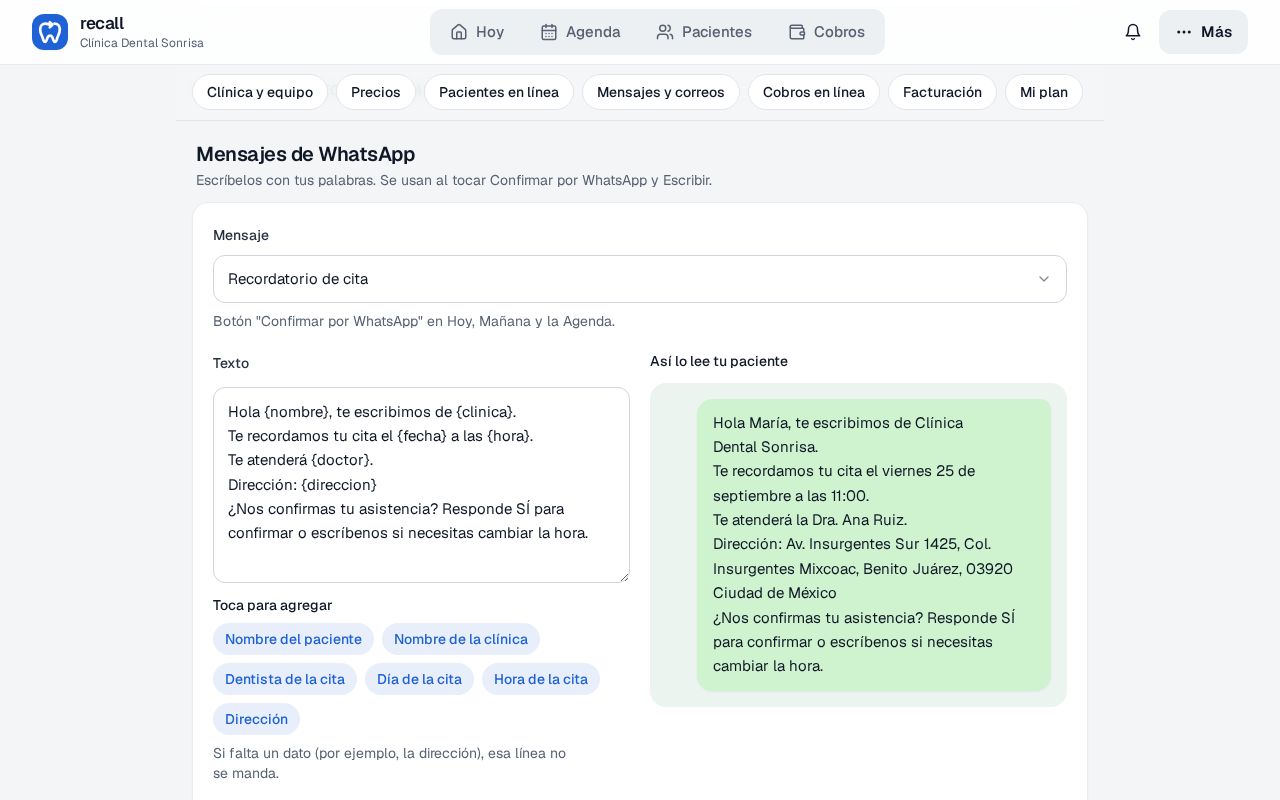Click the Mensajes de WhatsApp heading
Screen dimensions: 1280x800
[x=305, y=154]
